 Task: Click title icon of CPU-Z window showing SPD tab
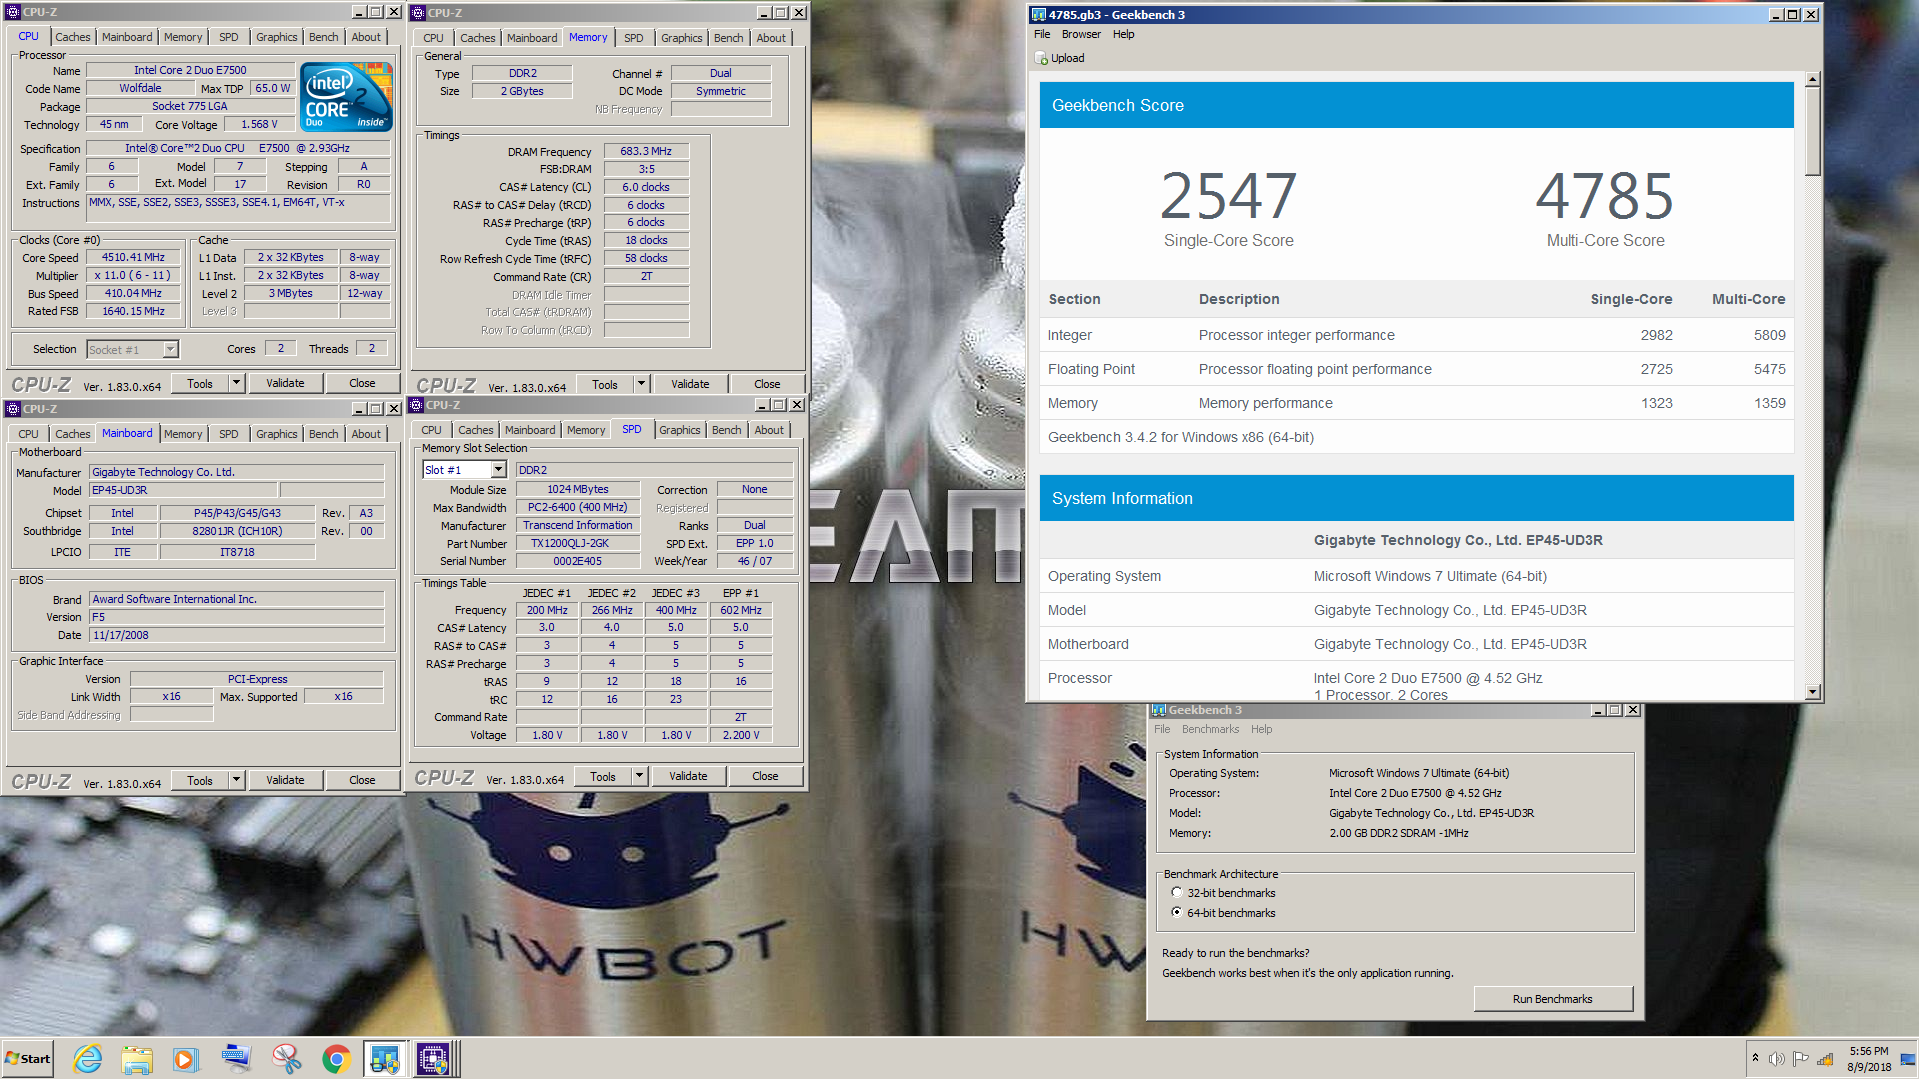click(416, 405)
